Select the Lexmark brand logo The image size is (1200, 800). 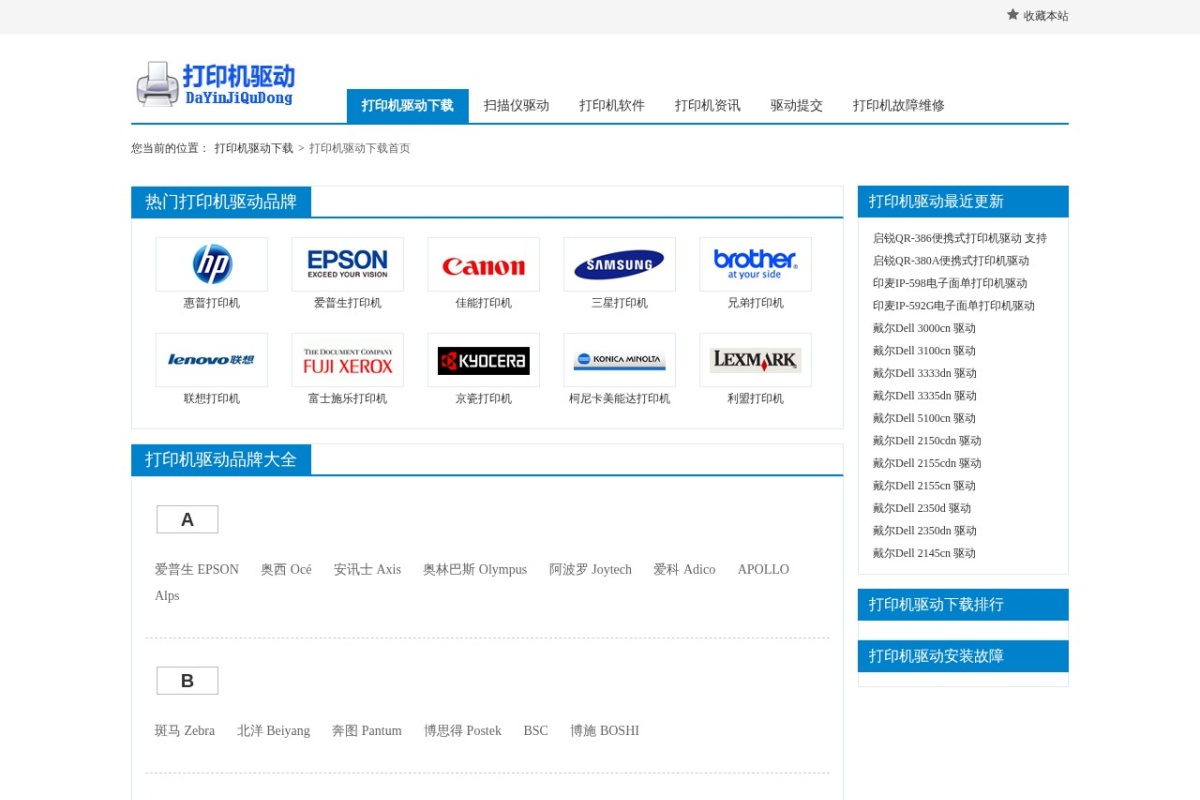(x=756, y=360)
